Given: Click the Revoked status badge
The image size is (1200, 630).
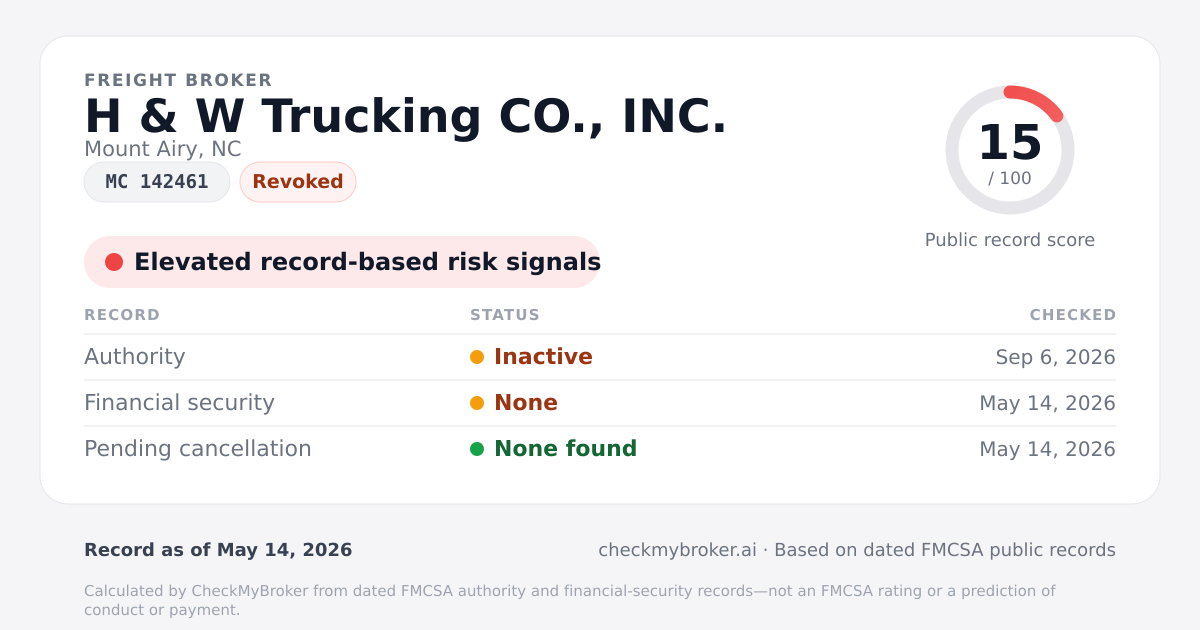Looking at the screenshot, I should 298,182.
